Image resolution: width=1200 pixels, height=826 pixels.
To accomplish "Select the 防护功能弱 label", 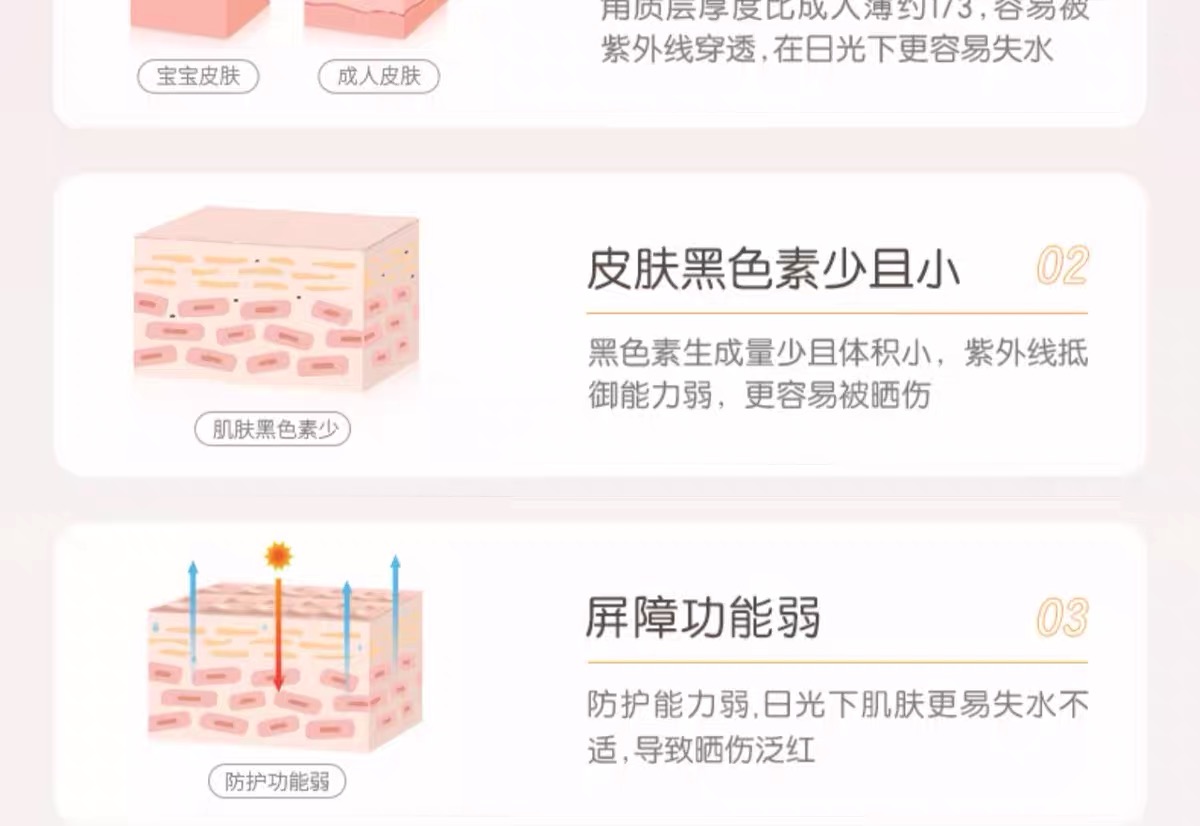I will point(277,781).
